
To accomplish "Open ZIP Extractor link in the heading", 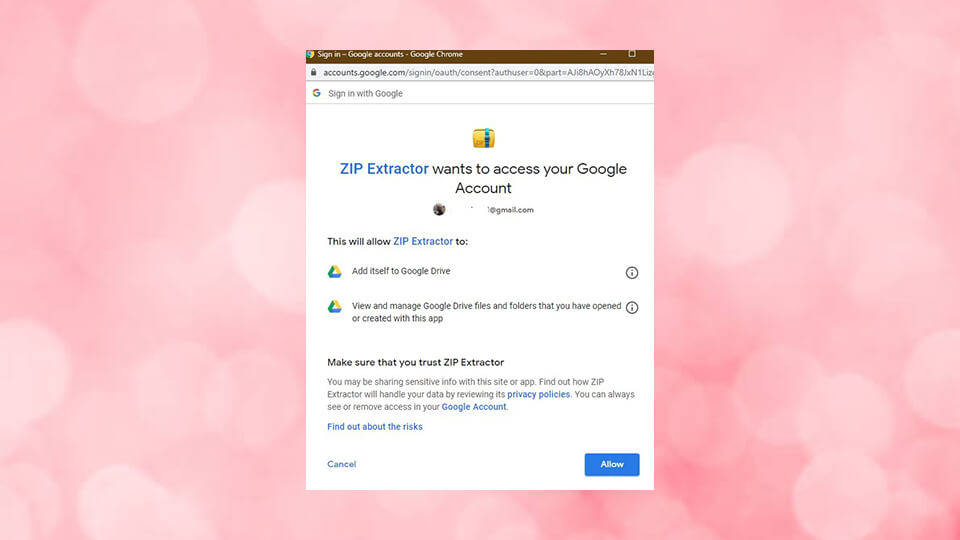I will tap(384, 169).
